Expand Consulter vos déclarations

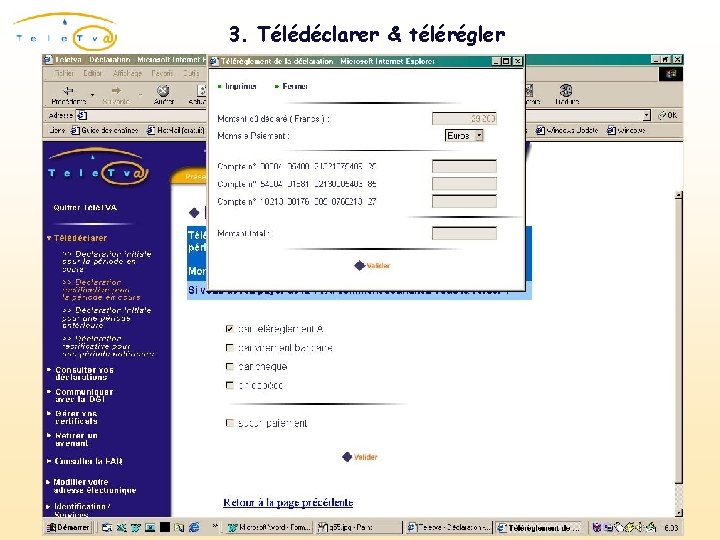81,373
